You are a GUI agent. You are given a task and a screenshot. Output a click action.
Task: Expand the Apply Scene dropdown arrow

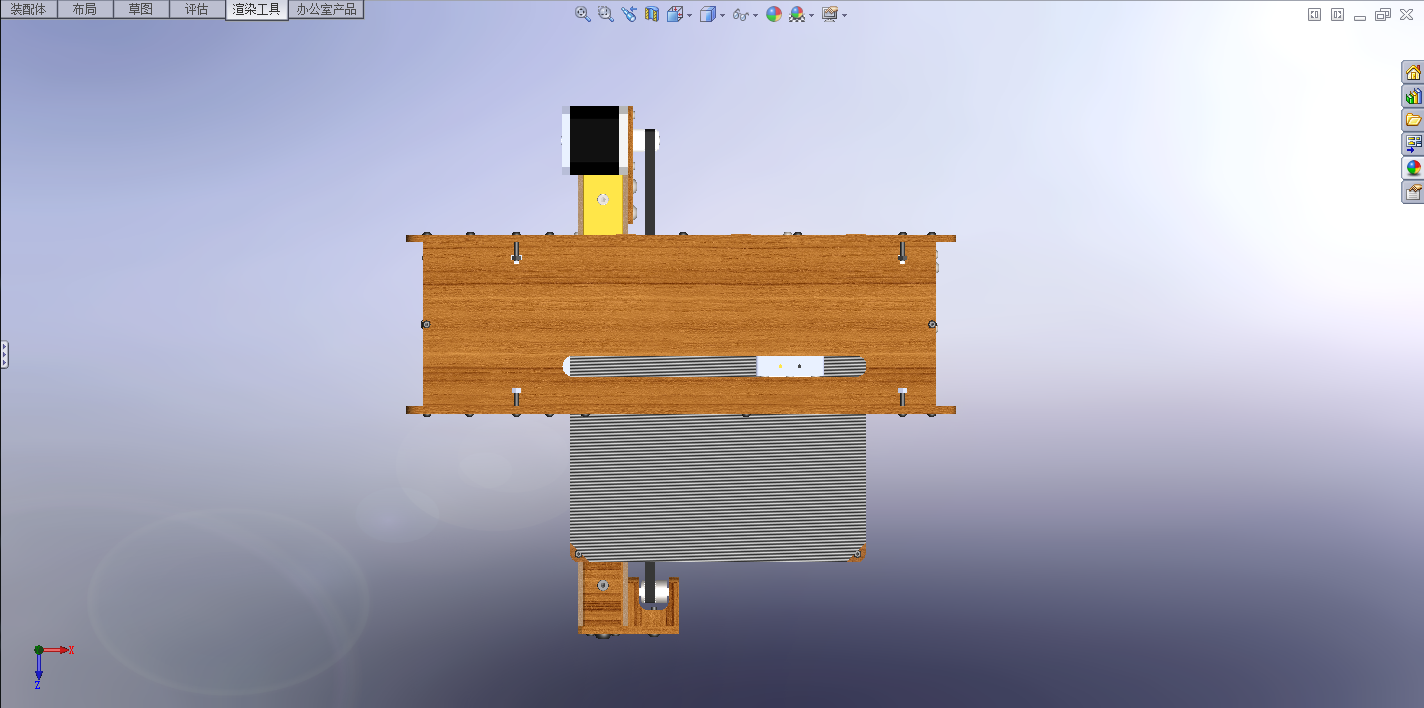click(x=811, y=15)
